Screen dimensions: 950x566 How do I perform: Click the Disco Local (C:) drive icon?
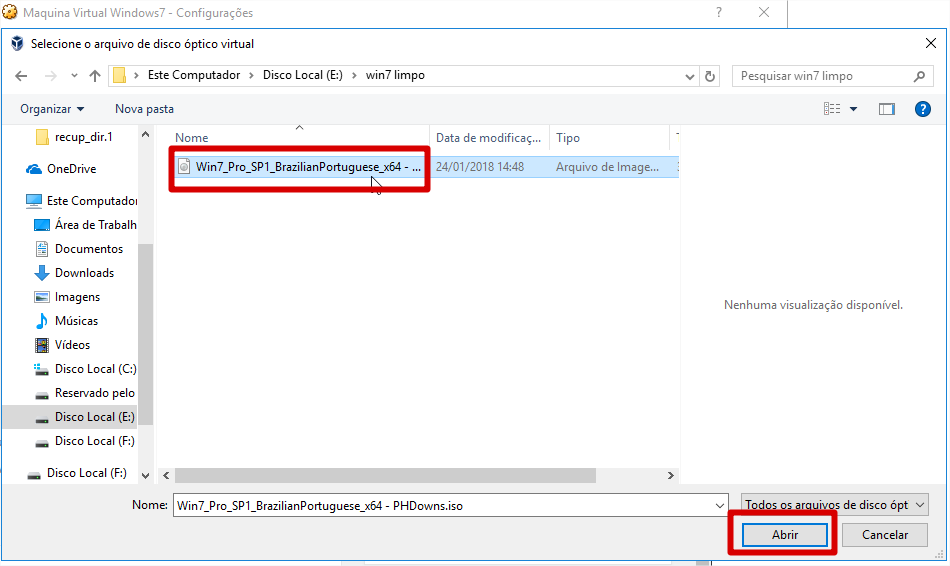click(x=41, y=369)
